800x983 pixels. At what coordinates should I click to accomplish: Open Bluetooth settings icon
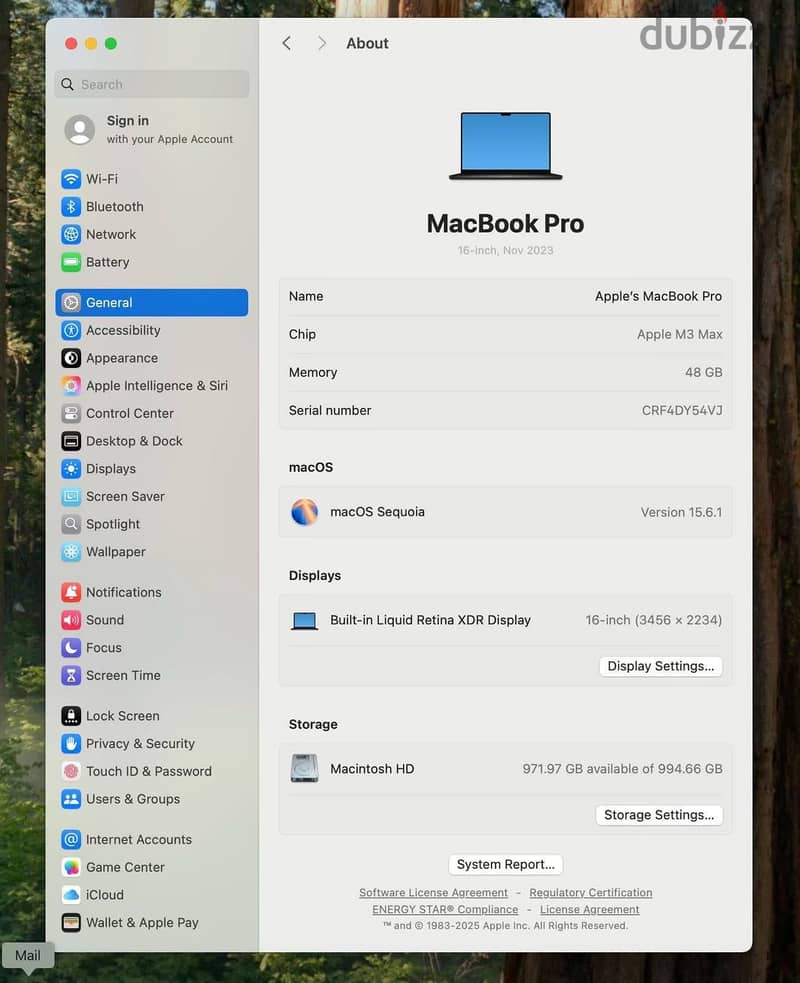[x=71, y=206]
